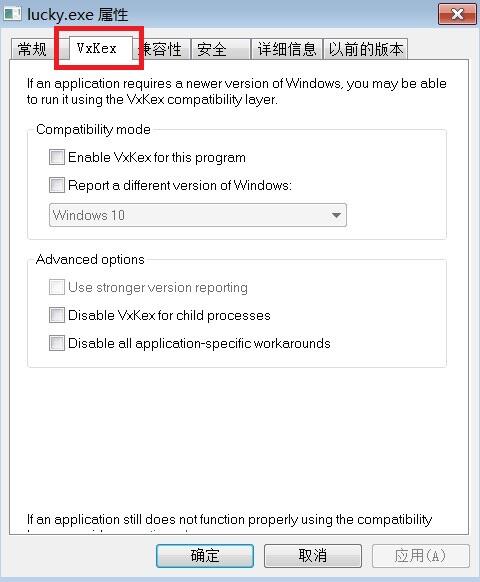Check Disable VxKex for child processes

tap(57, 315)
